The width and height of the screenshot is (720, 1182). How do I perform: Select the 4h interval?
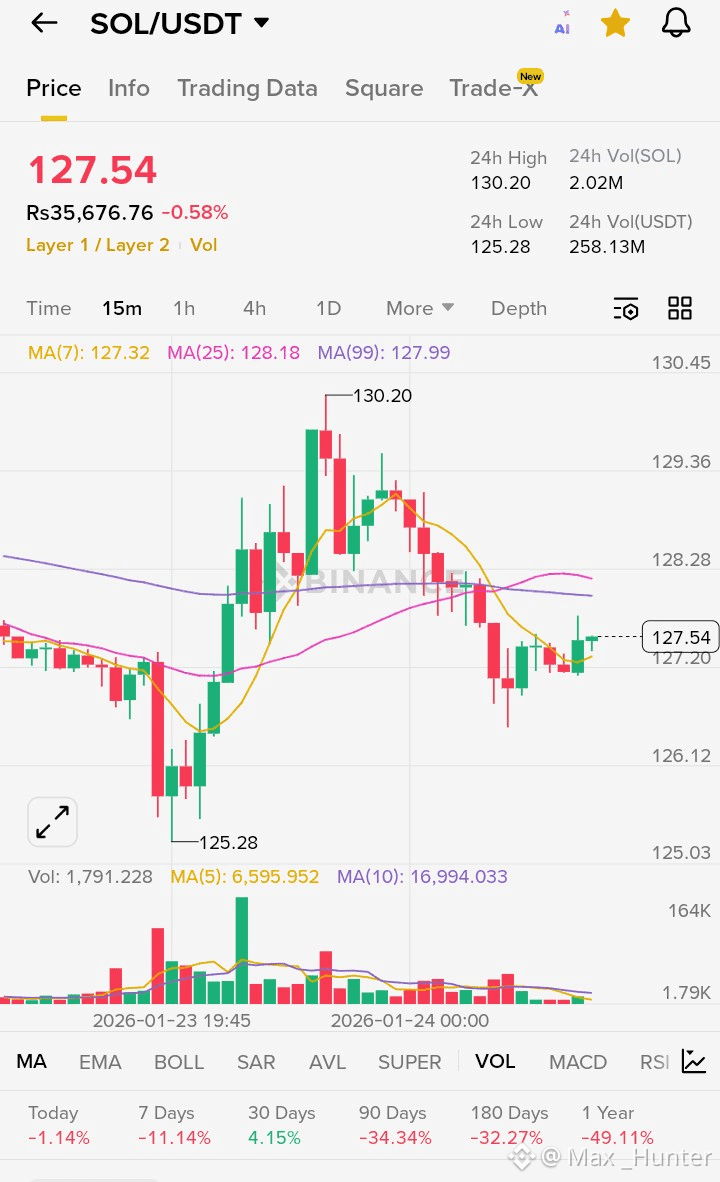point(254,308)
